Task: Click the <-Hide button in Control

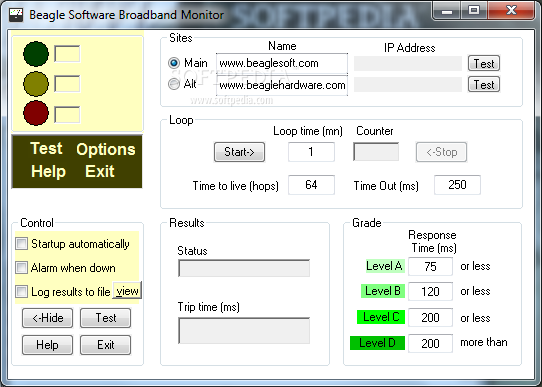Action: [48, 318]
